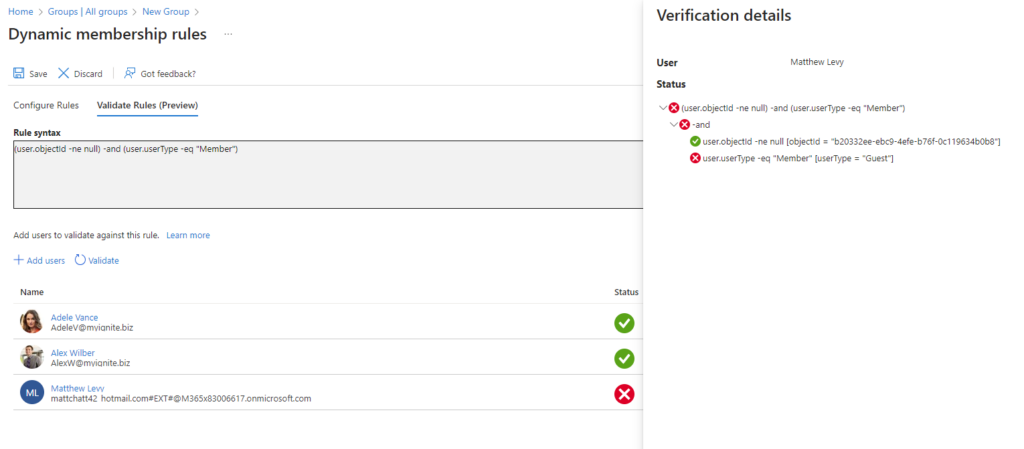
Task: Collapse the -and node chevron
Action: coord(674,125)
